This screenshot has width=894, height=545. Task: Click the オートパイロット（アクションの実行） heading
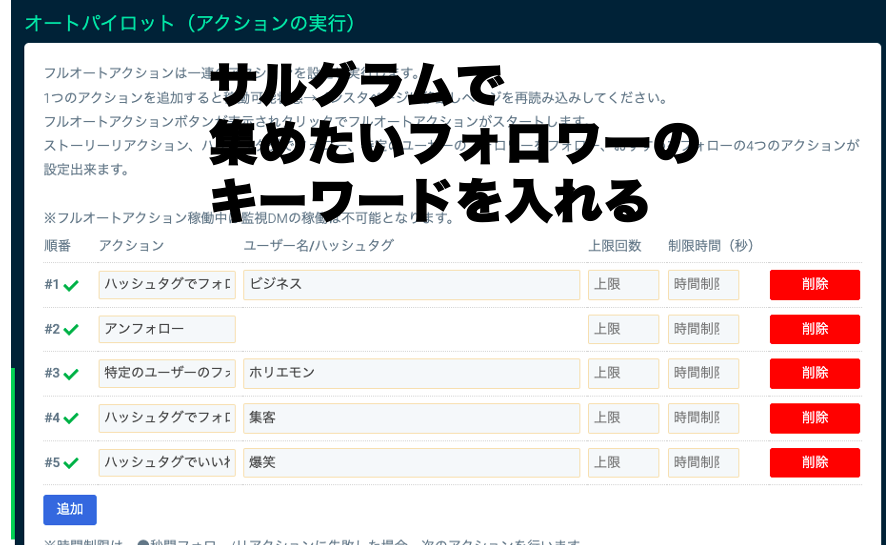point(190,23)
